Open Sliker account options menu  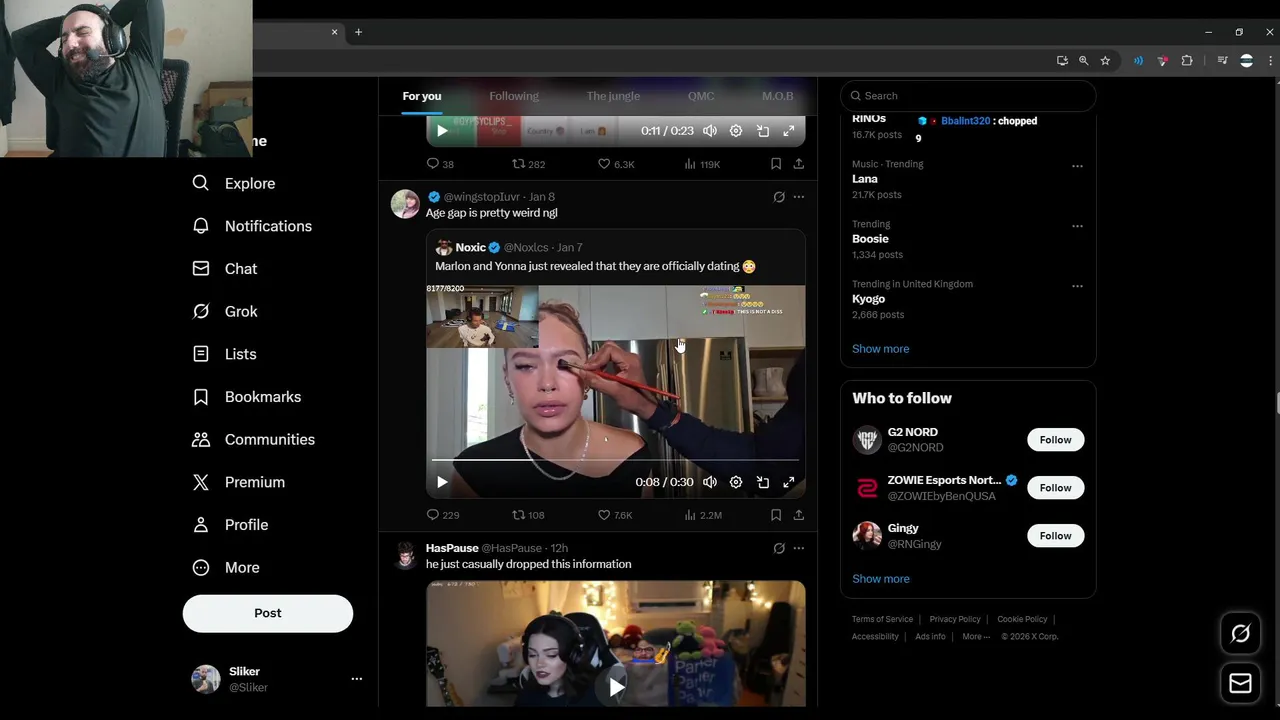point(356,679)
